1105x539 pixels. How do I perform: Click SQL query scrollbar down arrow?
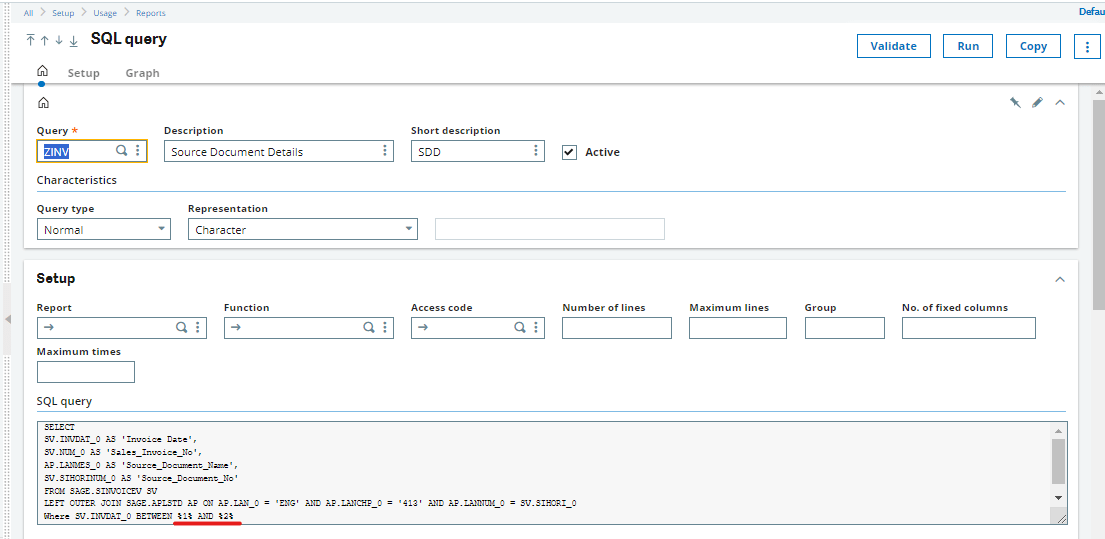coord(1058,497)
